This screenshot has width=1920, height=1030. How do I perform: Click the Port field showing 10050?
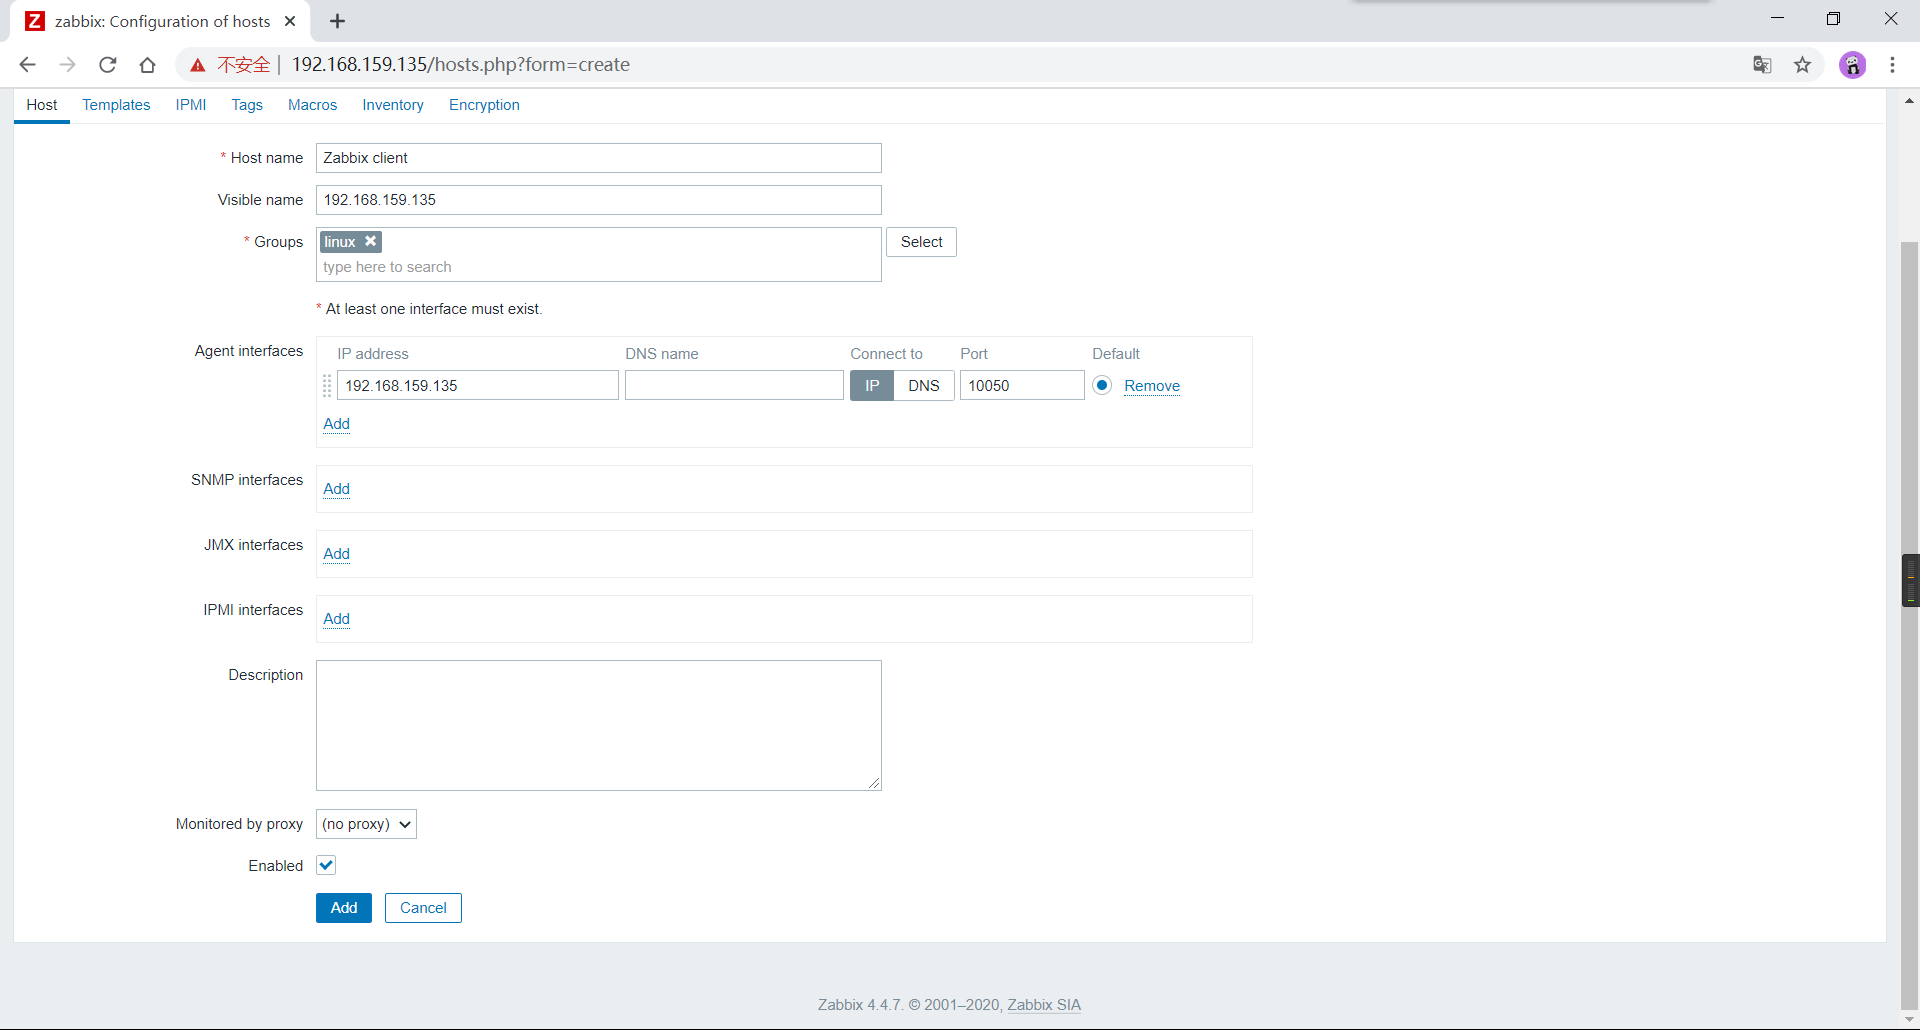[x=1022, y=386]
